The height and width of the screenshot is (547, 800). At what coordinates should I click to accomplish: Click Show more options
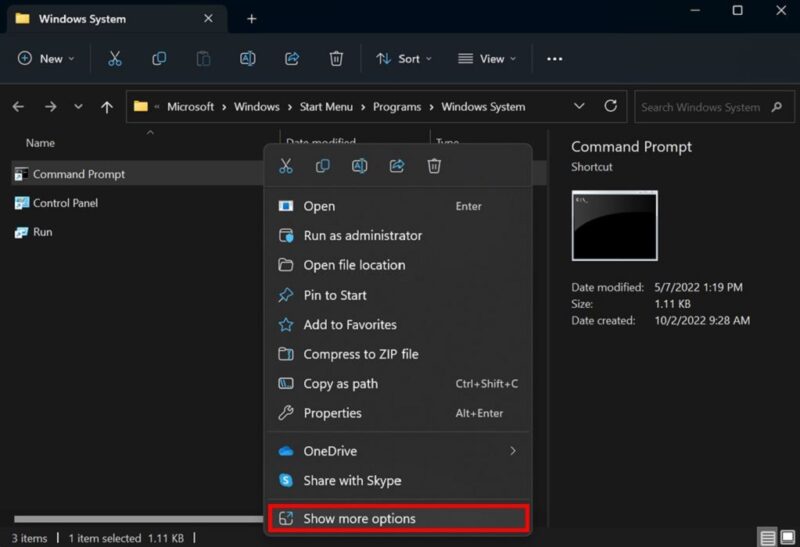pos(398,518)
